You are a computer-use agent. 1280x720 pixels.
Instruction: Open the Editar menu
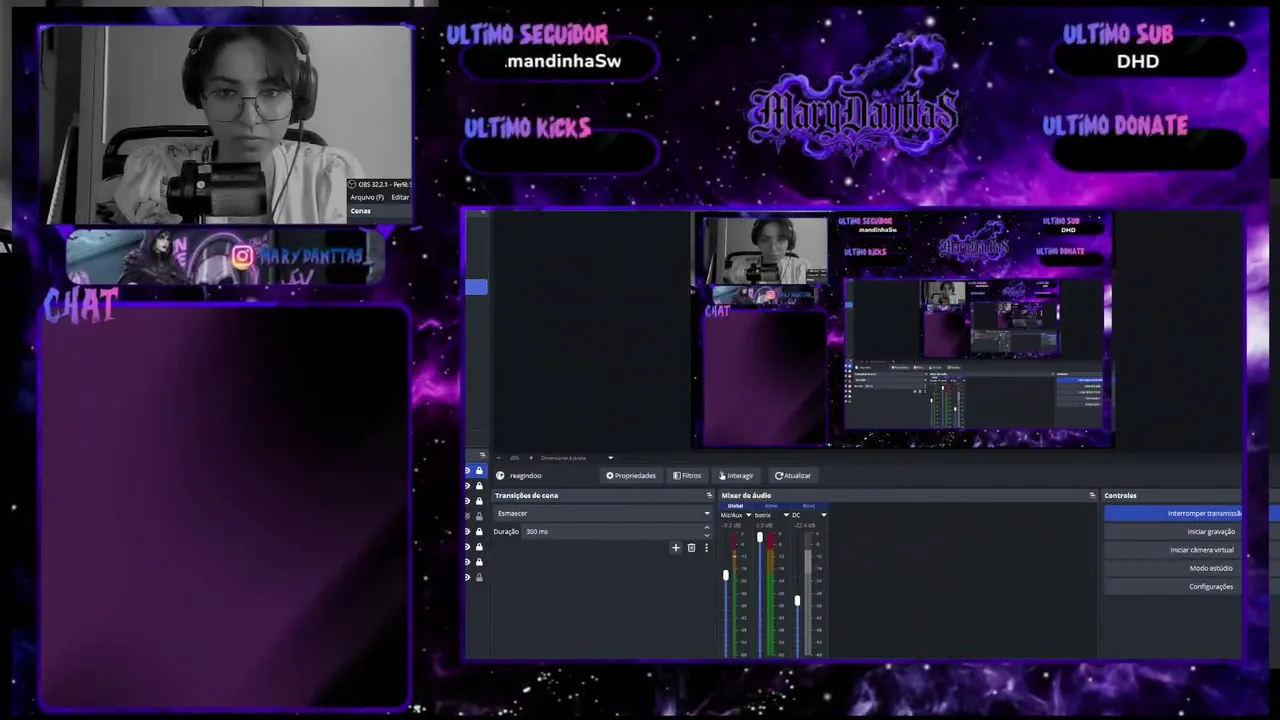coord(400,197)
